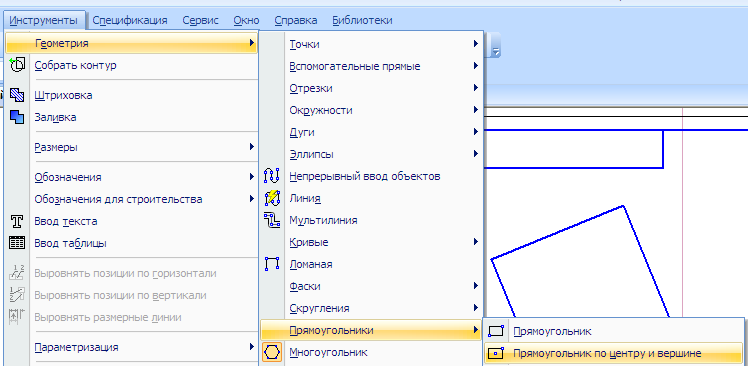Screen dimensions: 748x366
Task: Open the Спецификация menu
Action: pyautogui.click(x=130, y=20)
